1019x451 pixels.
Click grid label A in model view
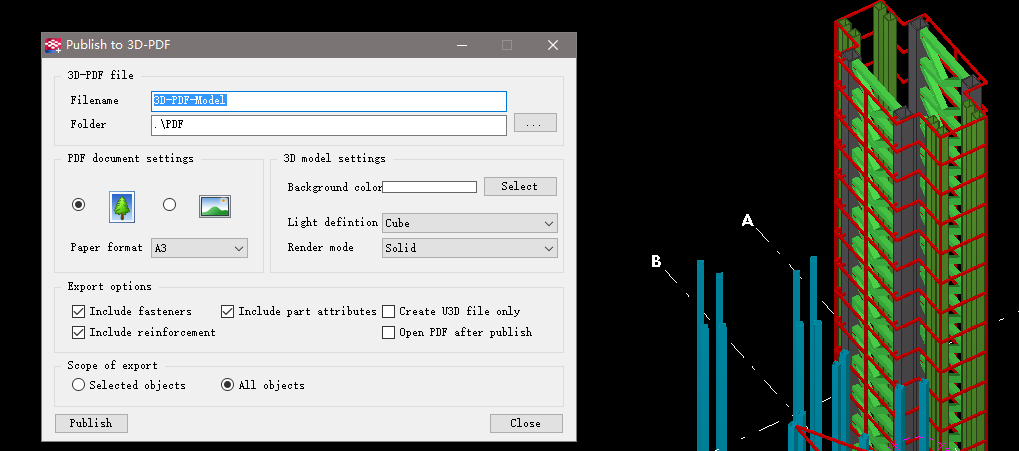[x=748, y=221]
